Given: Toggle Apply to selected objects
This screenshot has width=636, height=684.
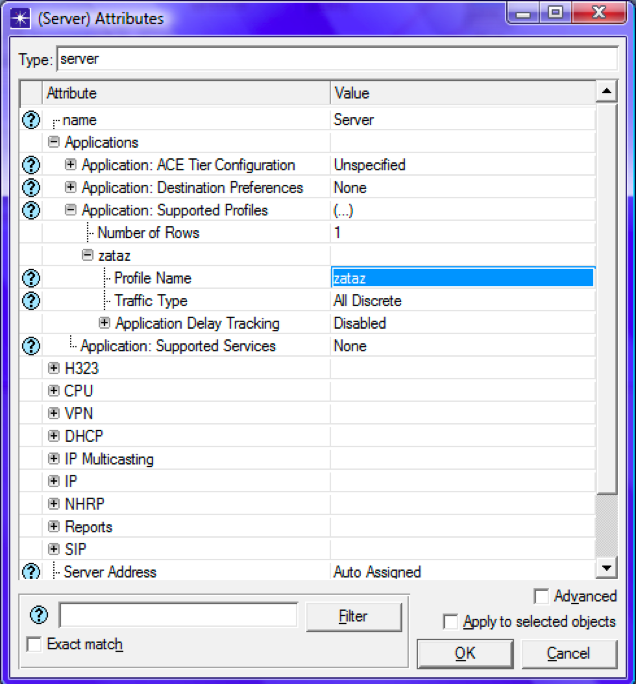Looking at the screenshot, I should click(x=450, y=622).
